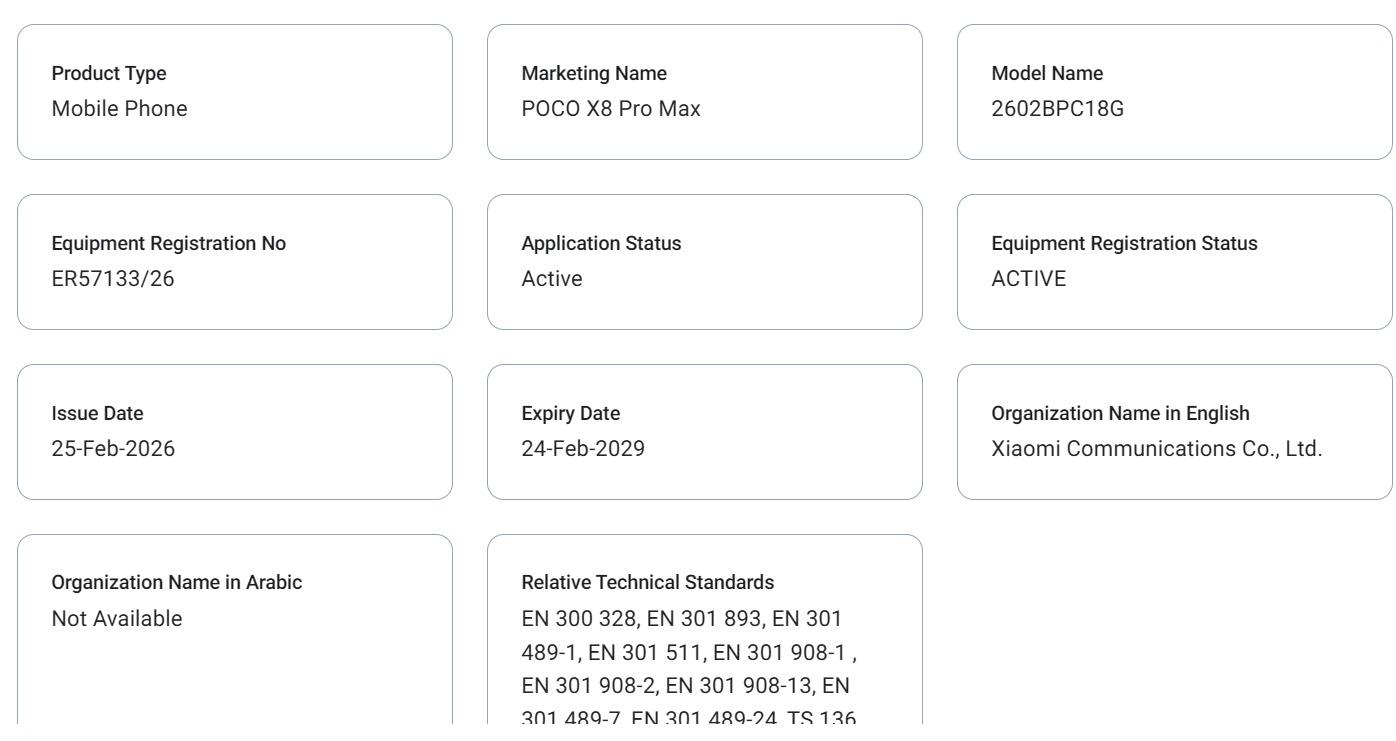Select registration number ER57133/26

point(112,279)
